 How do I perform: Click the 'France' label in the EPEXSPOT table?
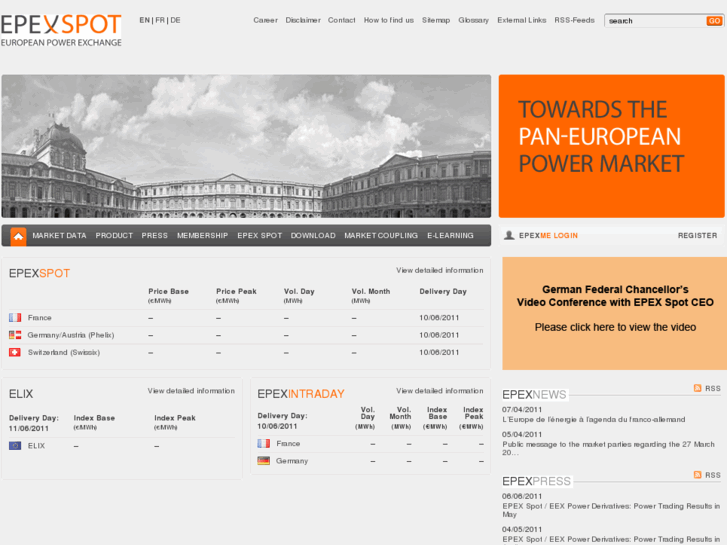pyautogui.click(x=39, y=318)
